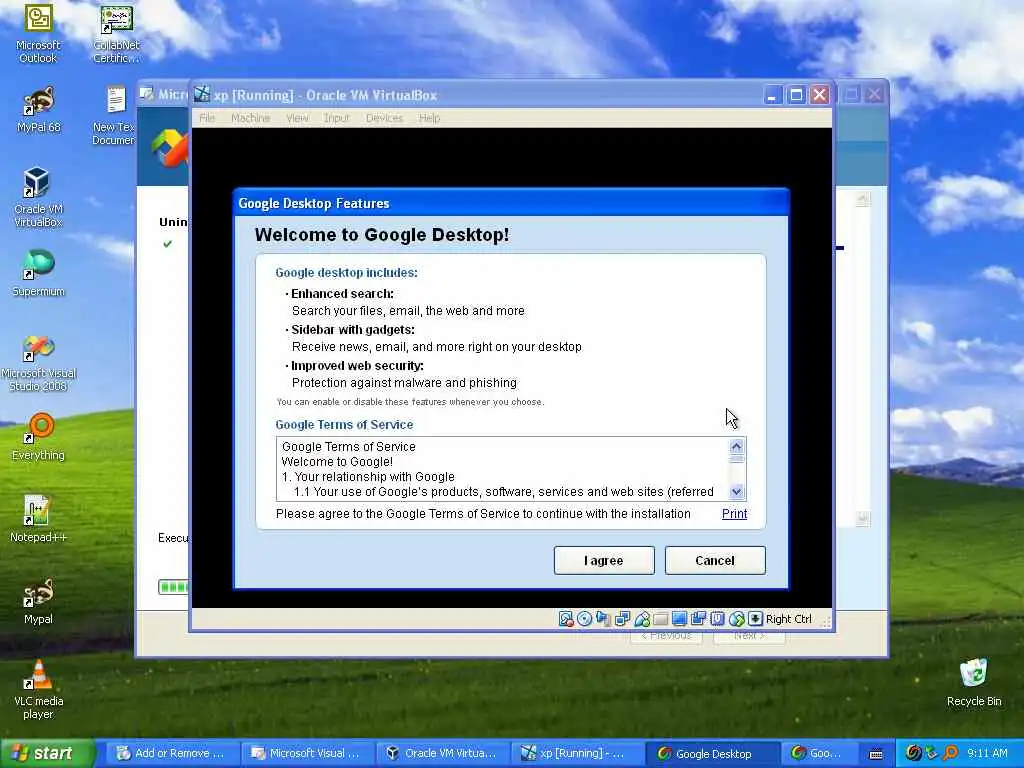Click the Right Ctrl host key label
Screen dimensions: 1024x768
788,619
